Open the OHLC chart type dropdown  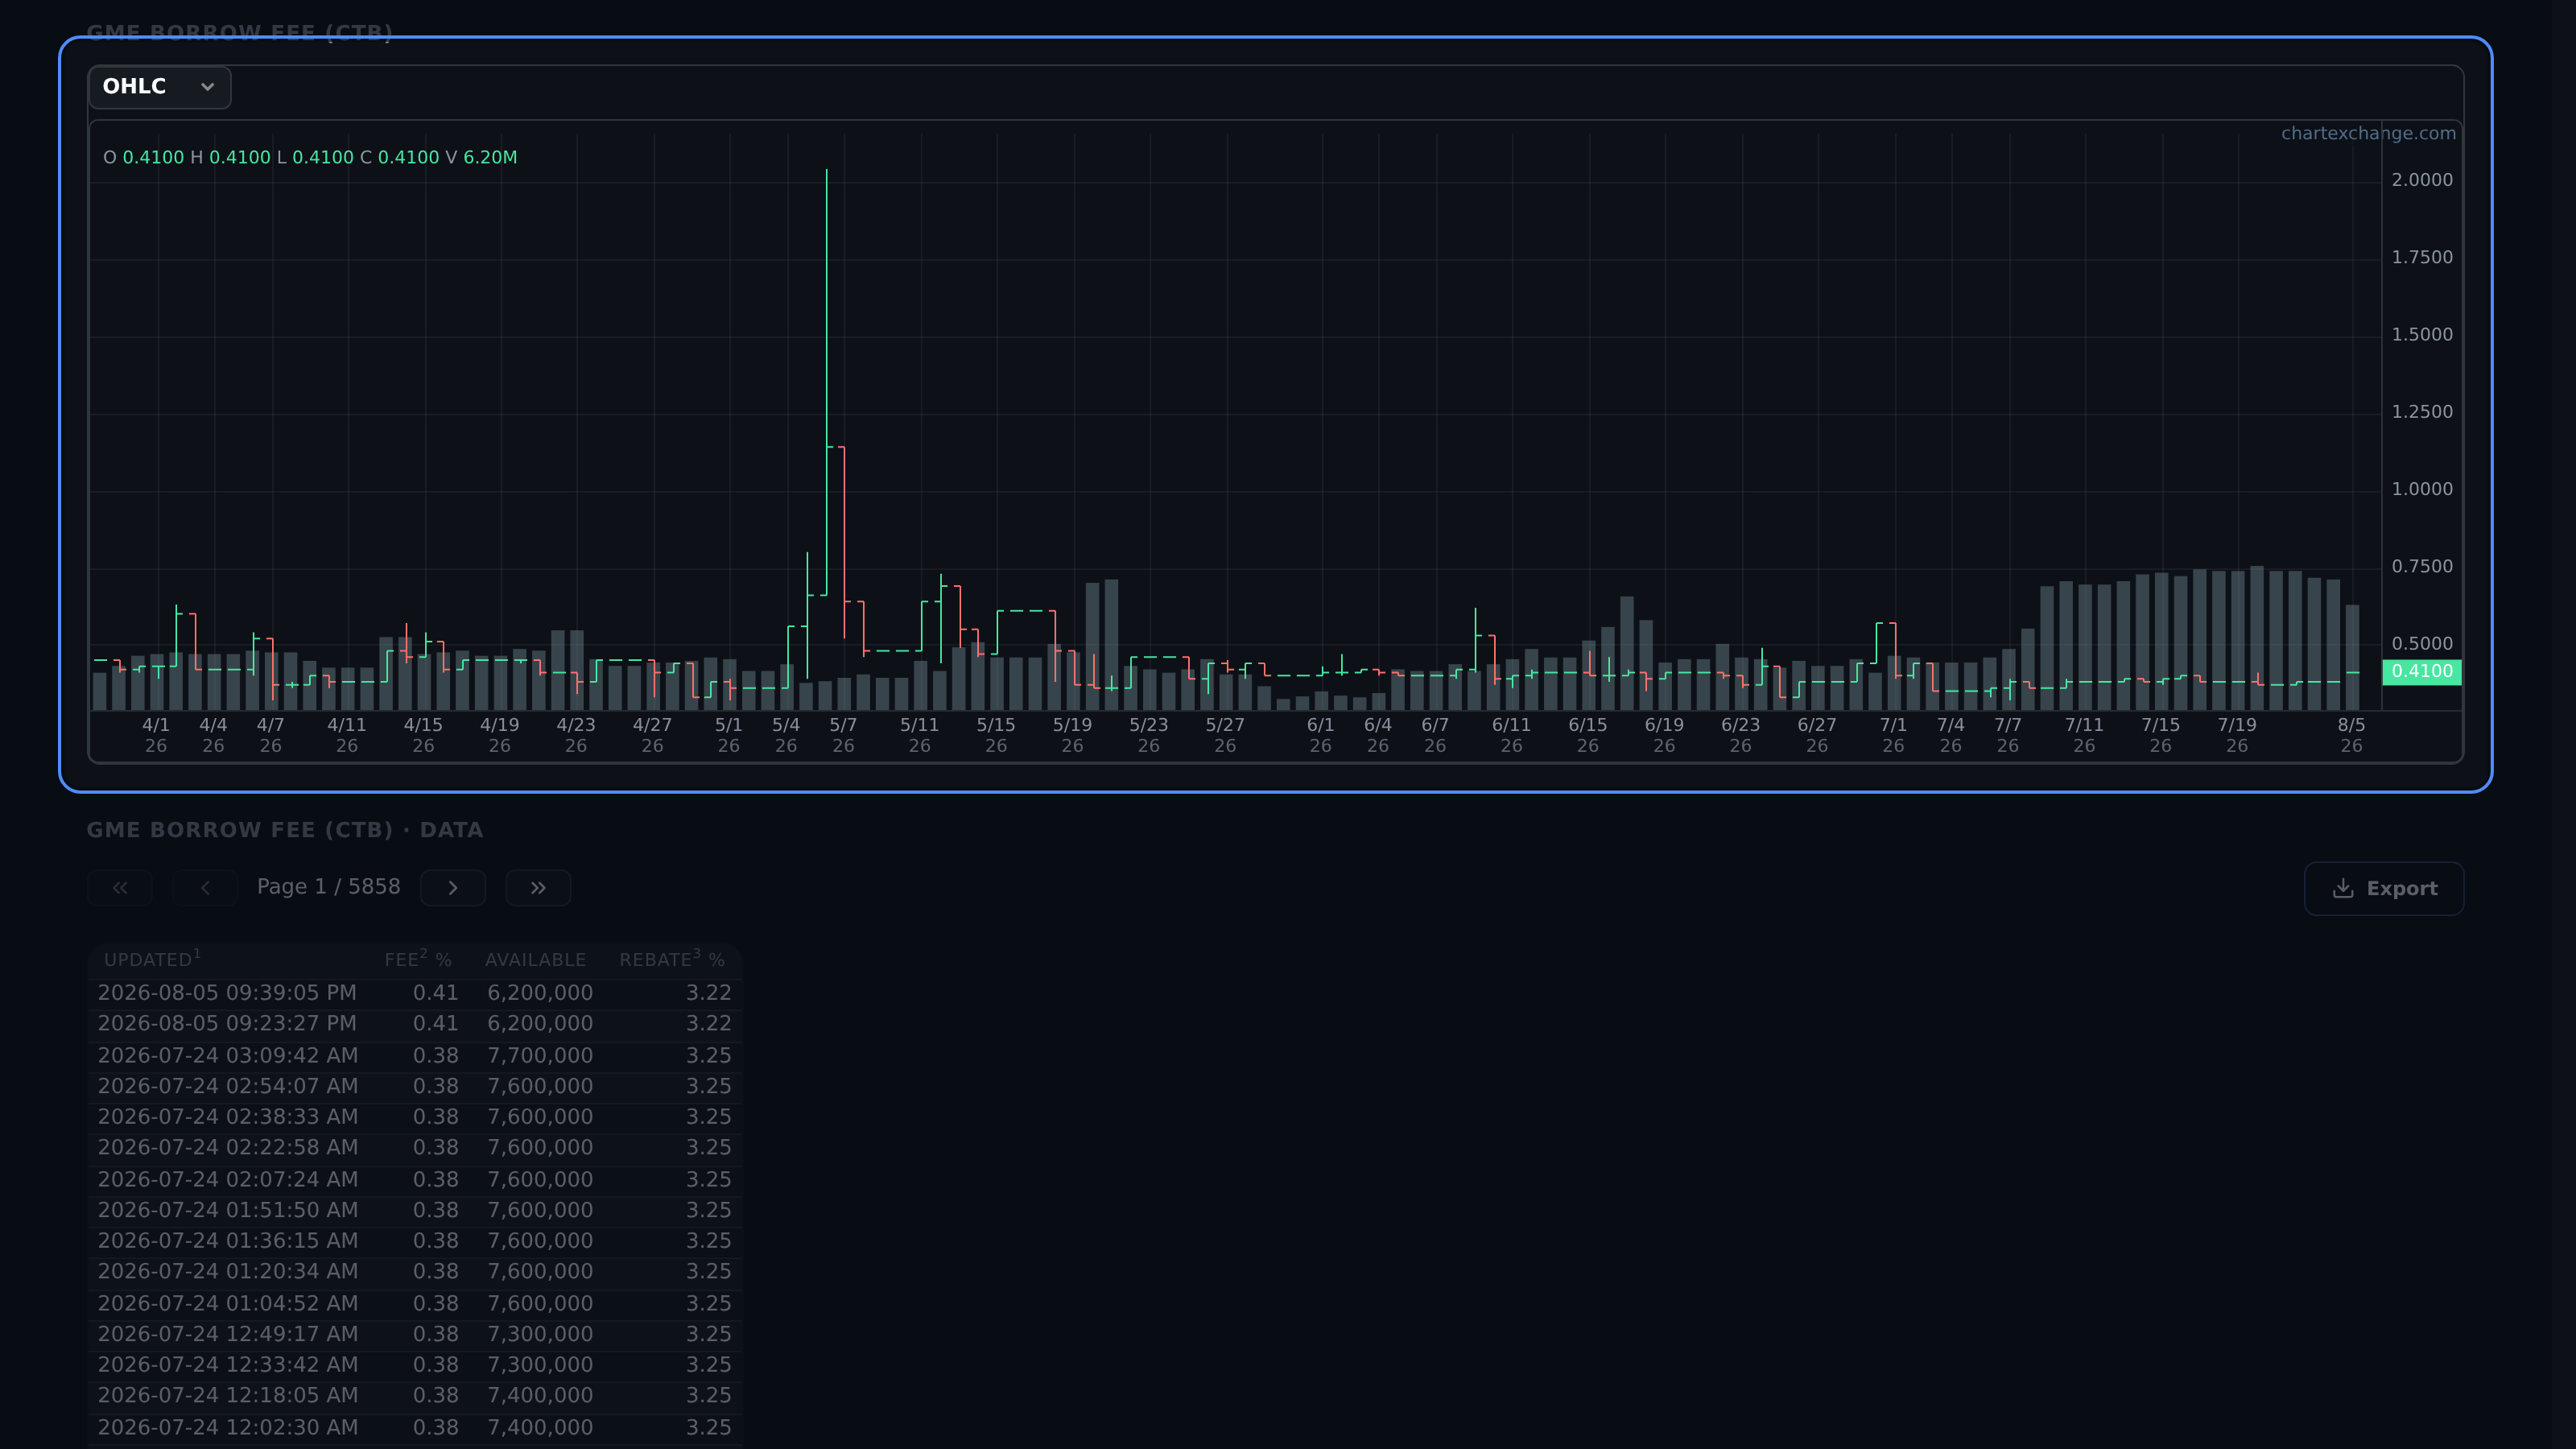pyautogui.click(x=160, y=87)
